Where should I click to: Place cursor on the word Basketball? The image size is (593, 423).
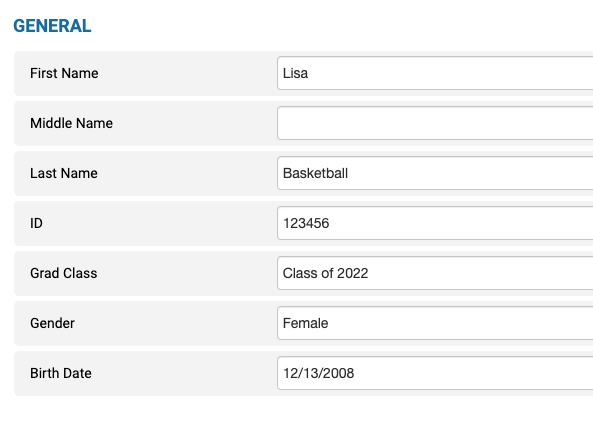click(315, 173)
